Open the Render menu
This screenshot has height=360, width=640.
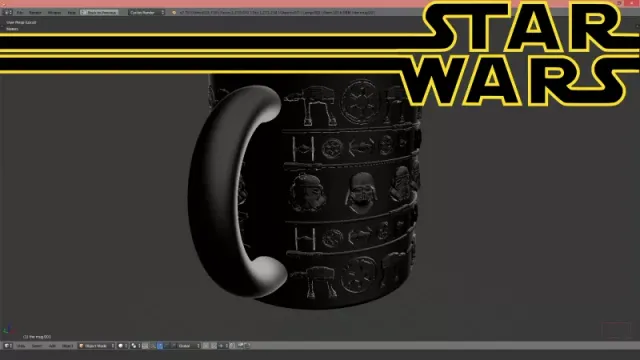click(x=35, y=13)
